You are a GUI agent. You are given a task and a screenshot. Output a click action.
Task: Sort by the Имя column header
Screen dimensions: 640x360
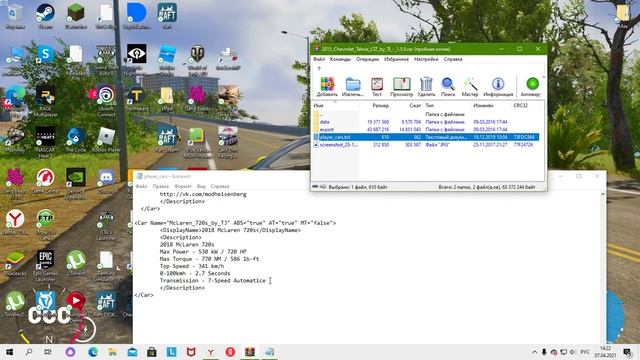[336, 105]
